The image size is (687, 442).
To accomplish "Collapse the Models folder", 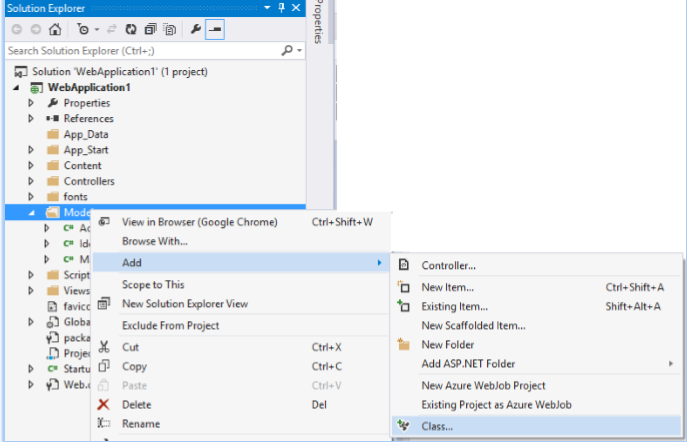I will pos(32,213).
